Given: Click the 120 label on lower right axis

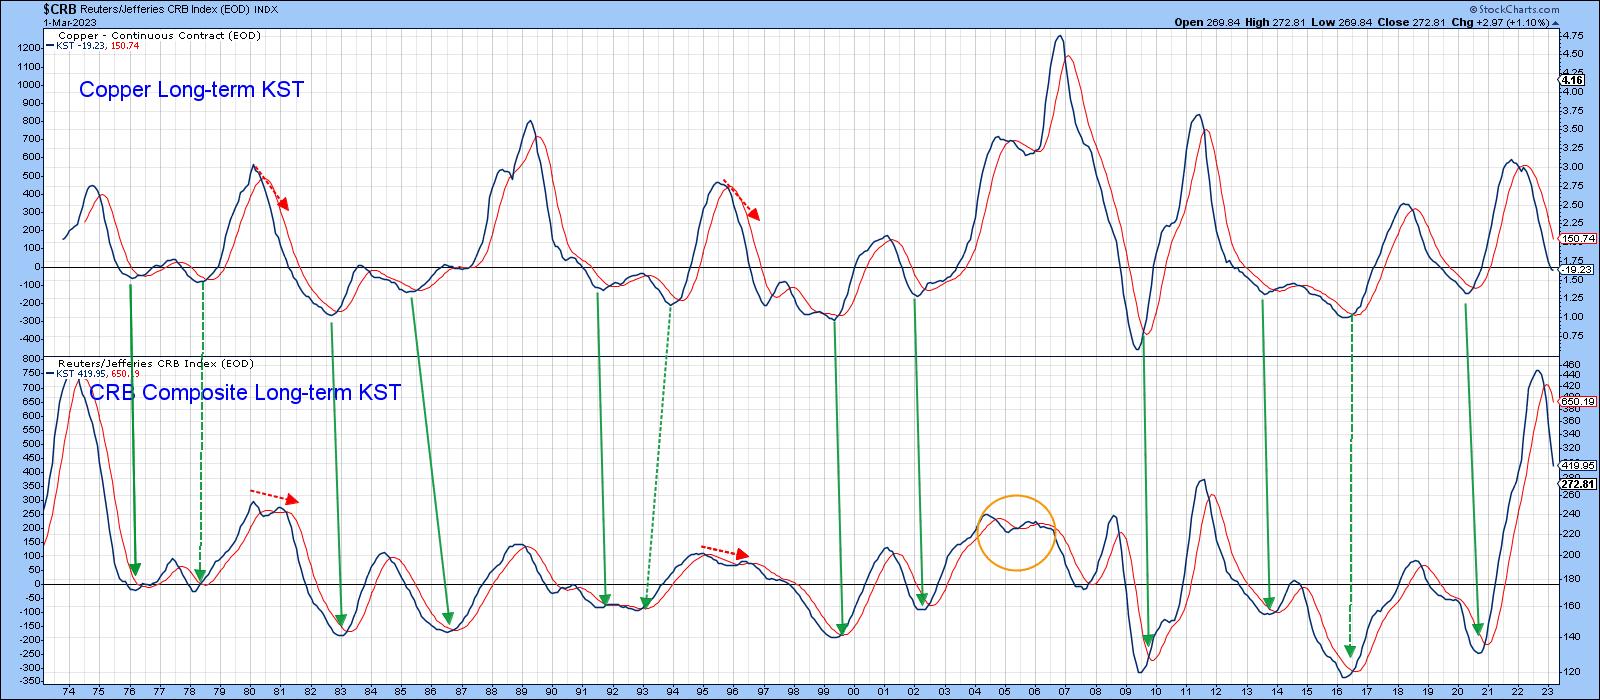Looking at the screenshot, I should pos(1570,671).
